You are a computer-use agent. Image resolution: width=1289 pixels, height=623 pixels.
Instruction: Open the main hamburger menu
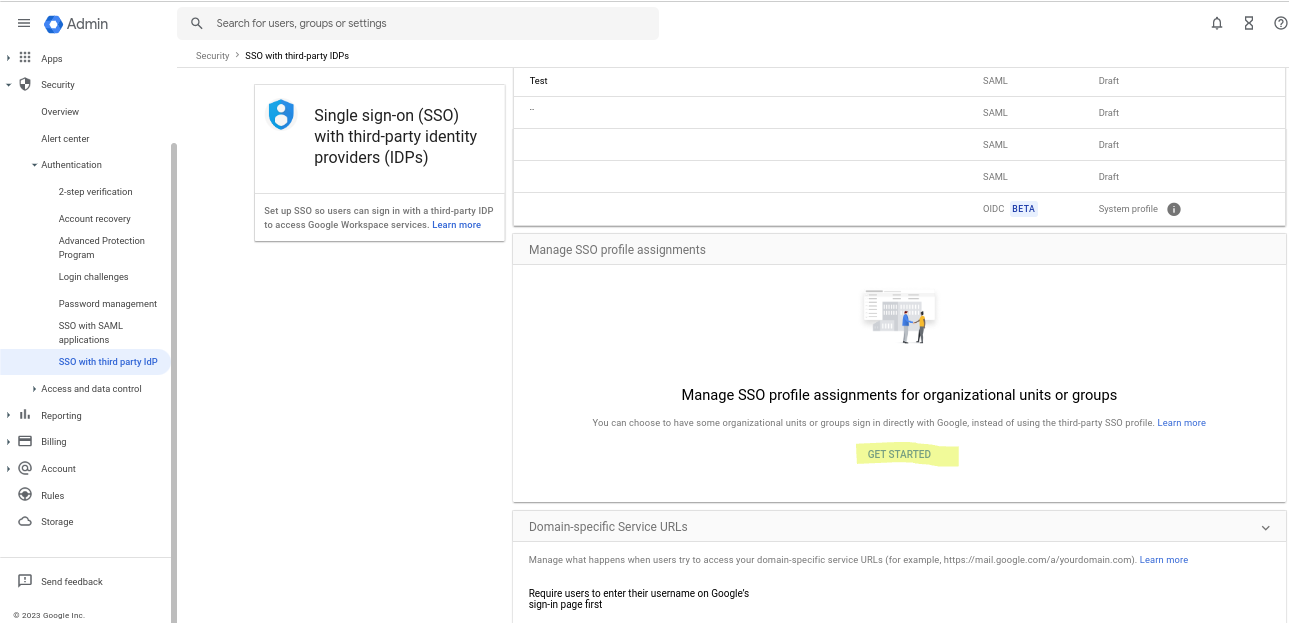24,24
